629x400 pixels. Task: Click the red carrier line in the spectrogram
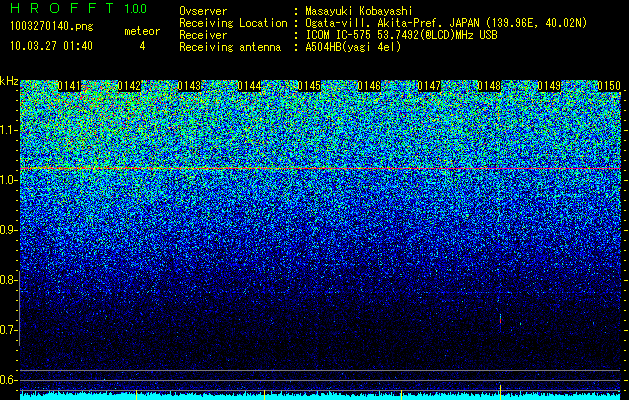tap(320, 169)
